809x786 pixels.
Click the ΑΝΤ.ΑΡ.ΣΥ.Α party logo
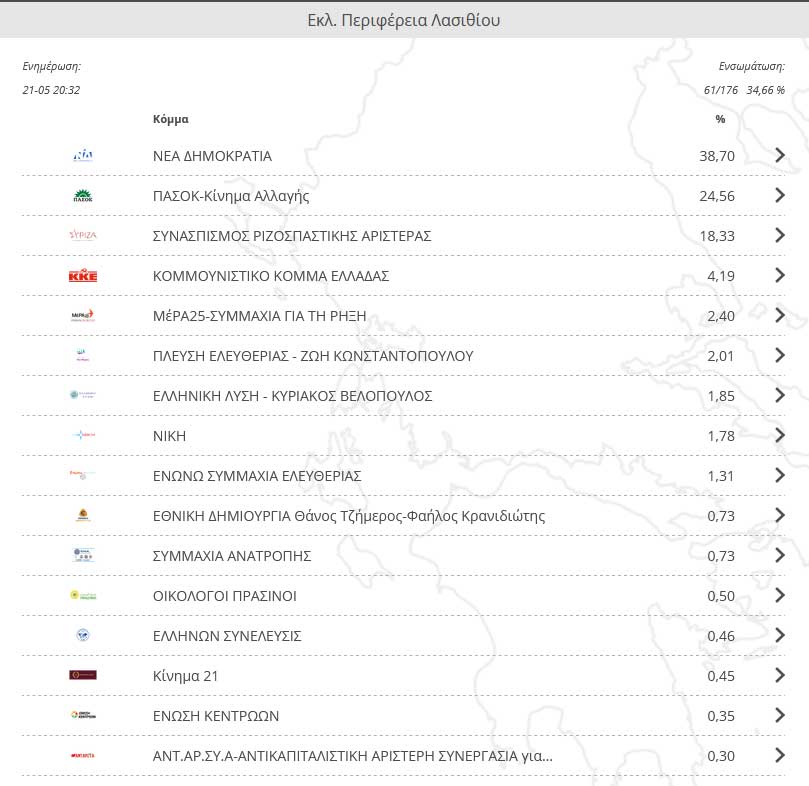[83, 756]
